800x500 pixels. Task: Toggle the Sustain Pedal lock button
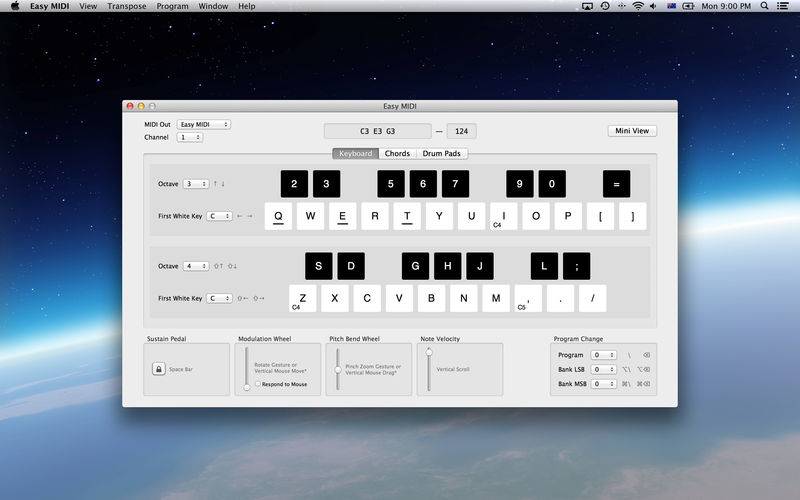158,368
